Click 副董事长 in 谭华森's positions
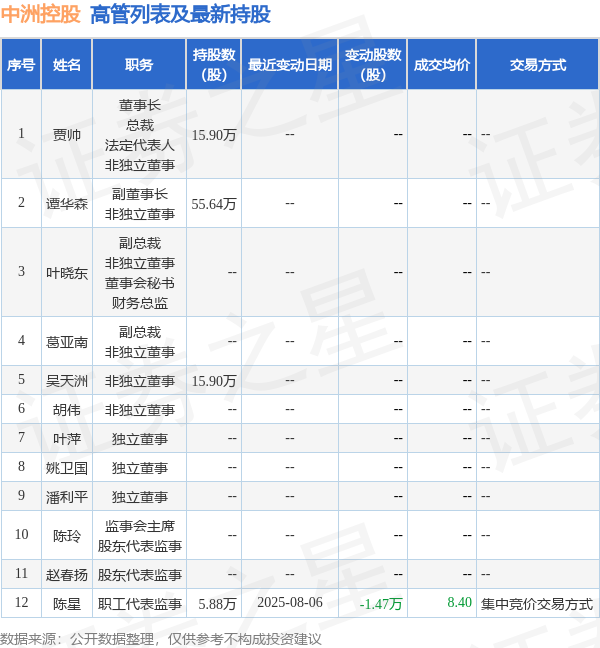The image size is (600, 648). click(140, 194)
